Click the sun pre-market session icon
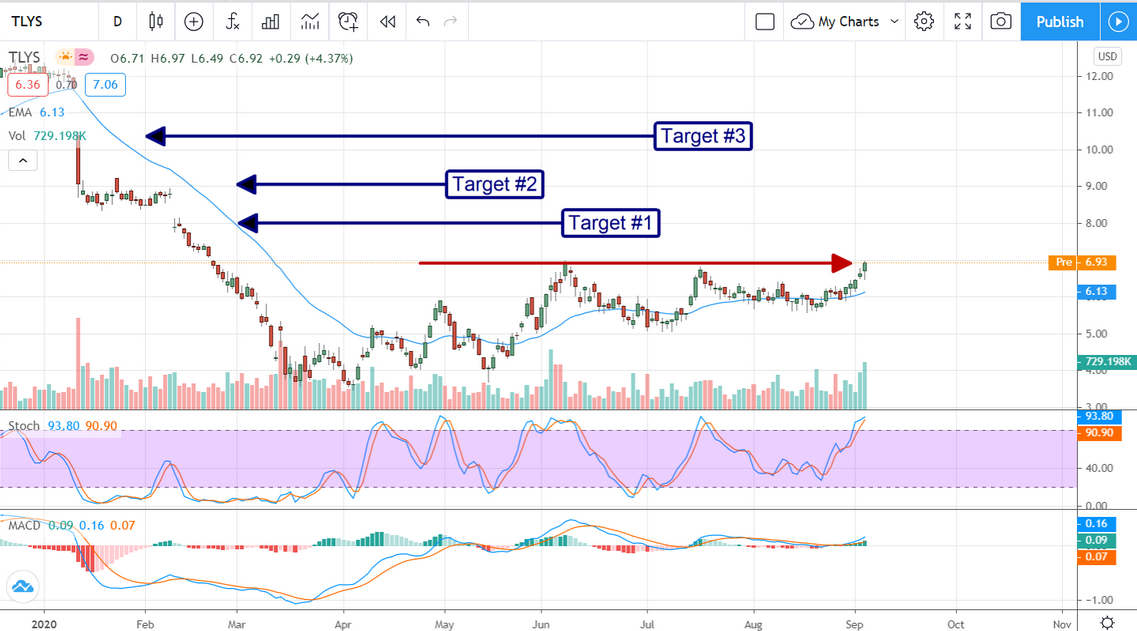Screen dimensions: 1137x631 [x=65, y=57]
